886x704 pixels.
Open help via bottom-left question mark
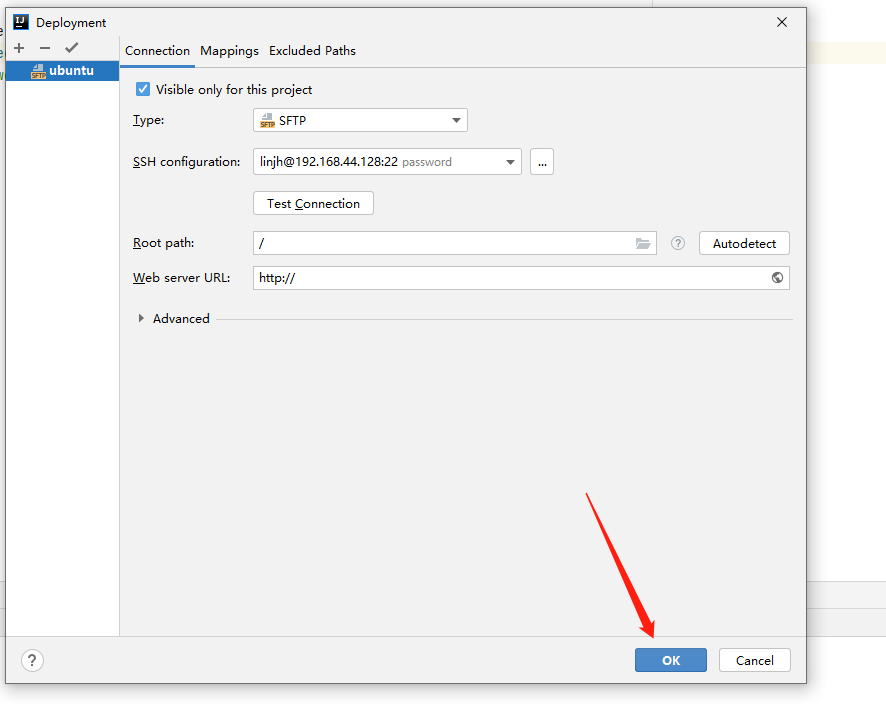pos(32,660)
